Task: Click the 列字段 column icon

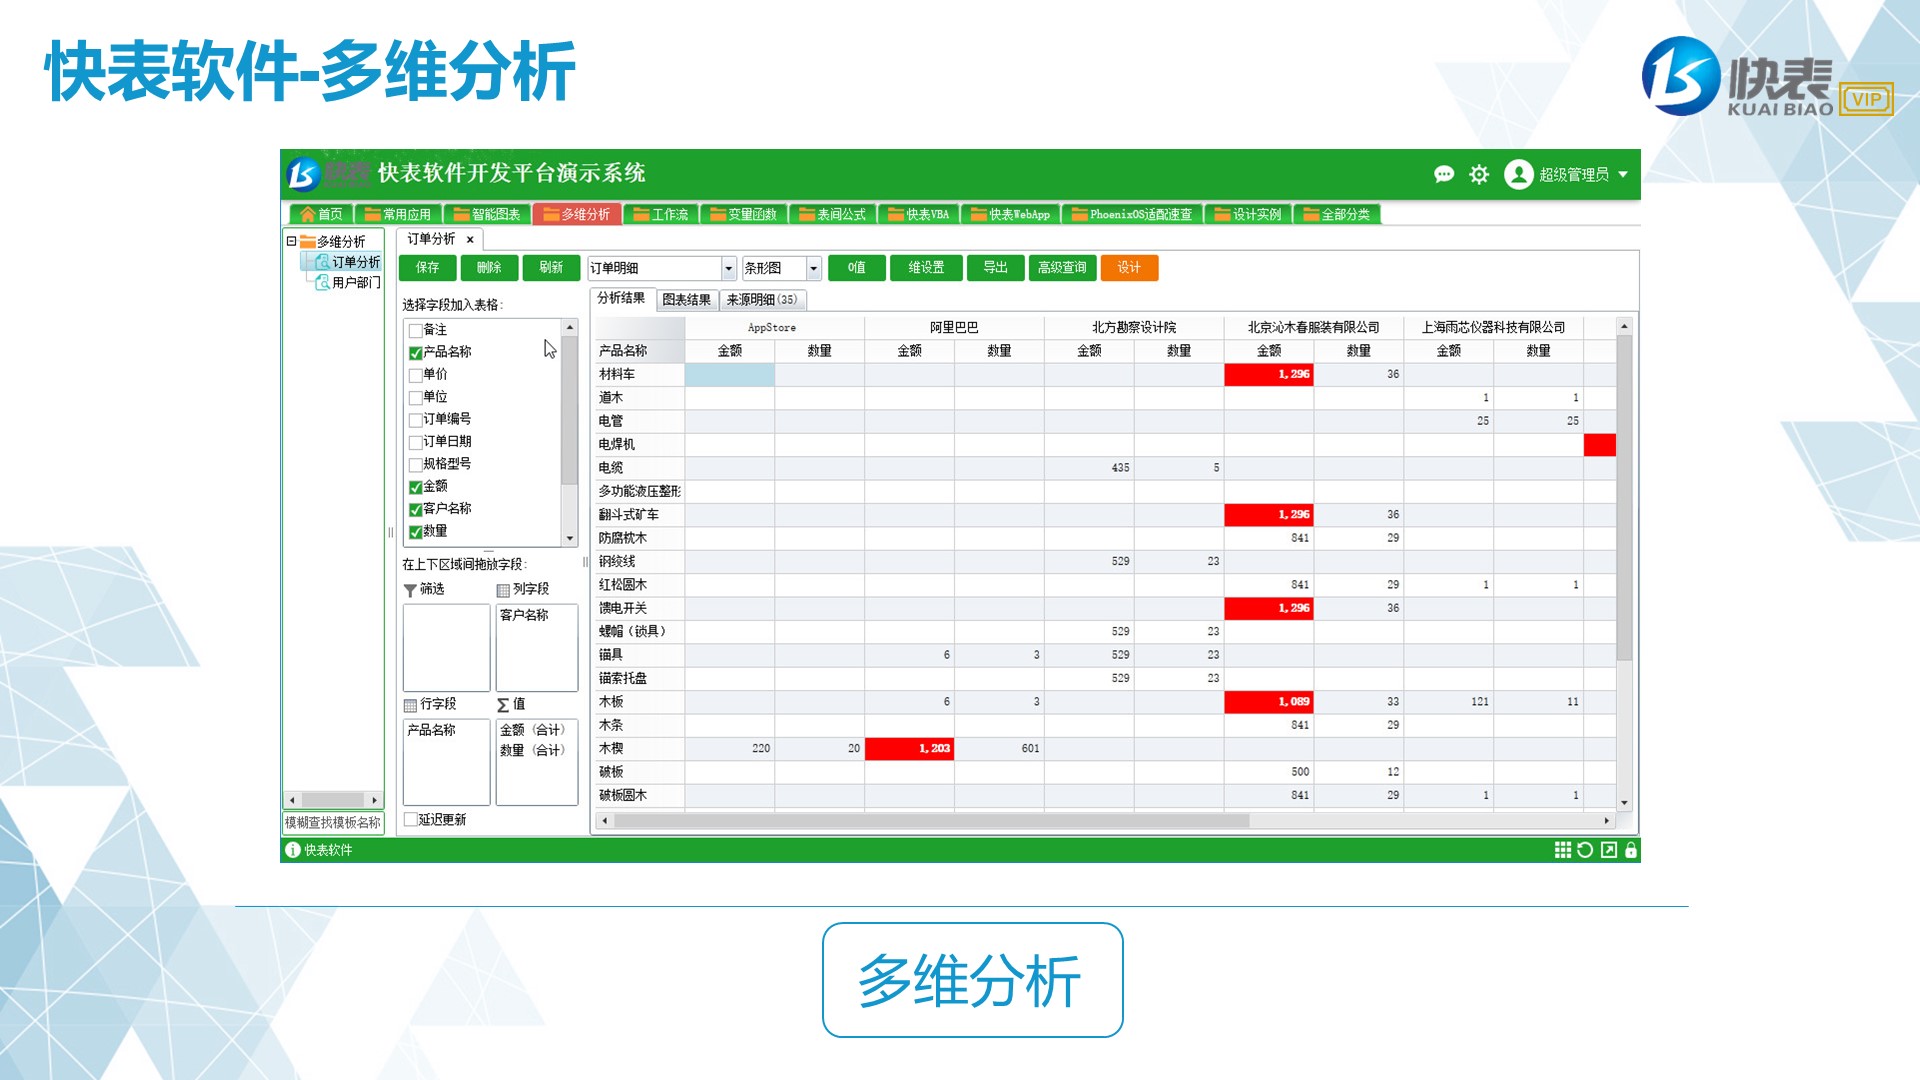Action: point(503,590)
